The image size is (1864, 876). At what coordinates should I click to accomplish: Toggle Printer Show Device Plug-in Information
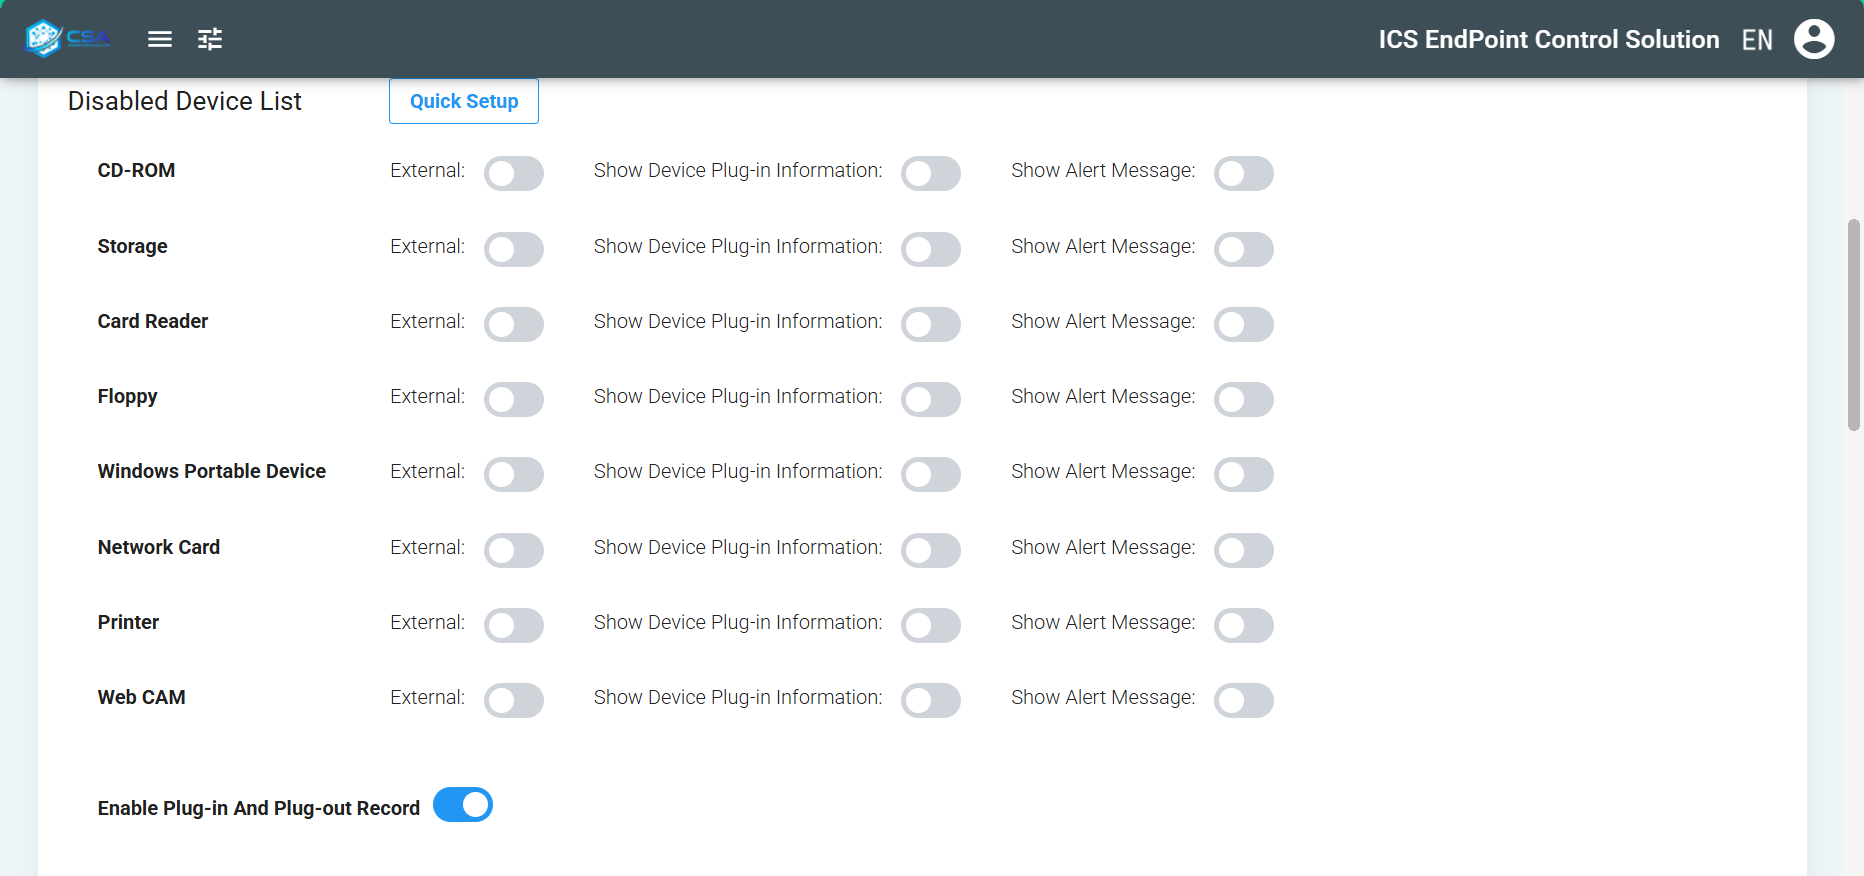pyautogui.click(x=930, y=625)
